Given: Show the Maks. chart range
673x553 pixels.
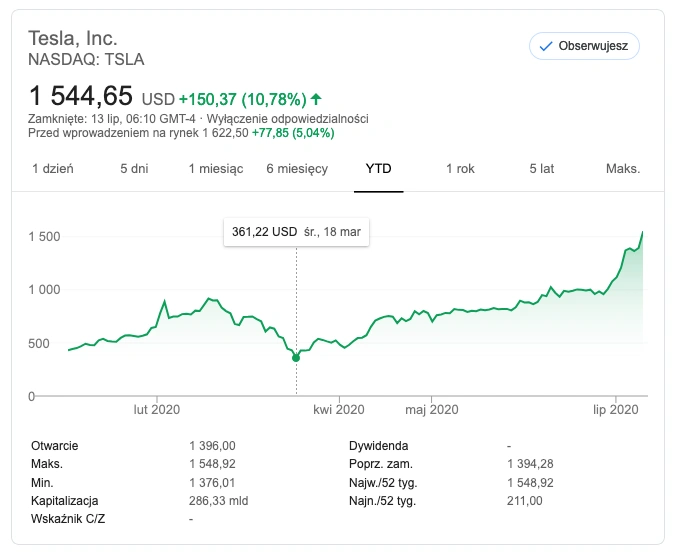Looking at the screenshot, I should pos(623,169).
